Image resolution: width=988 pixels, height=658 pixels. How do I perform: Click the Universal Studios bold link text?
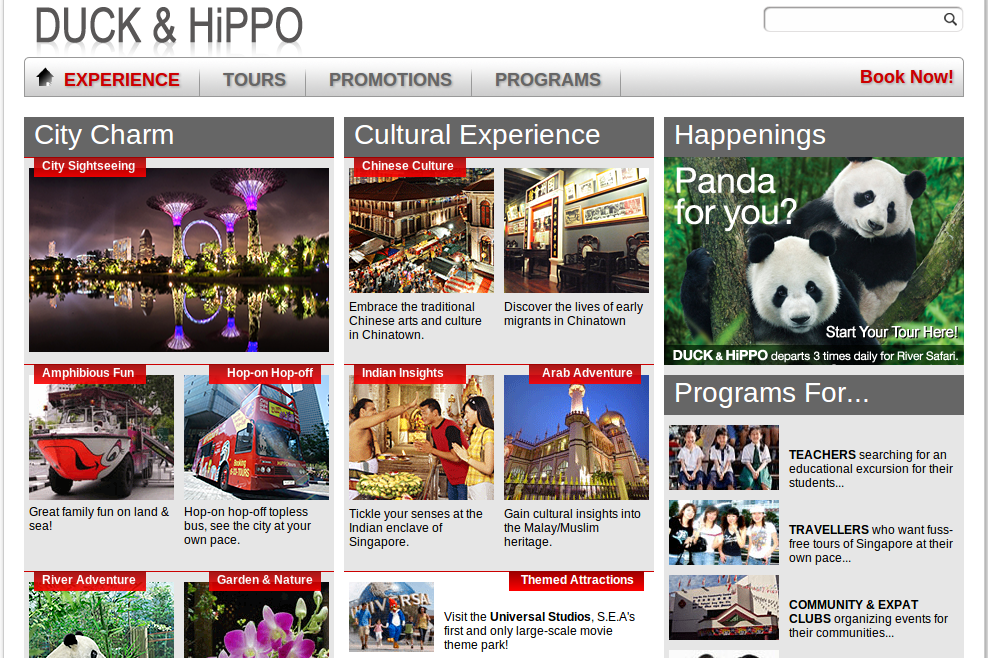pyautogui.click(x=540, y=616)
